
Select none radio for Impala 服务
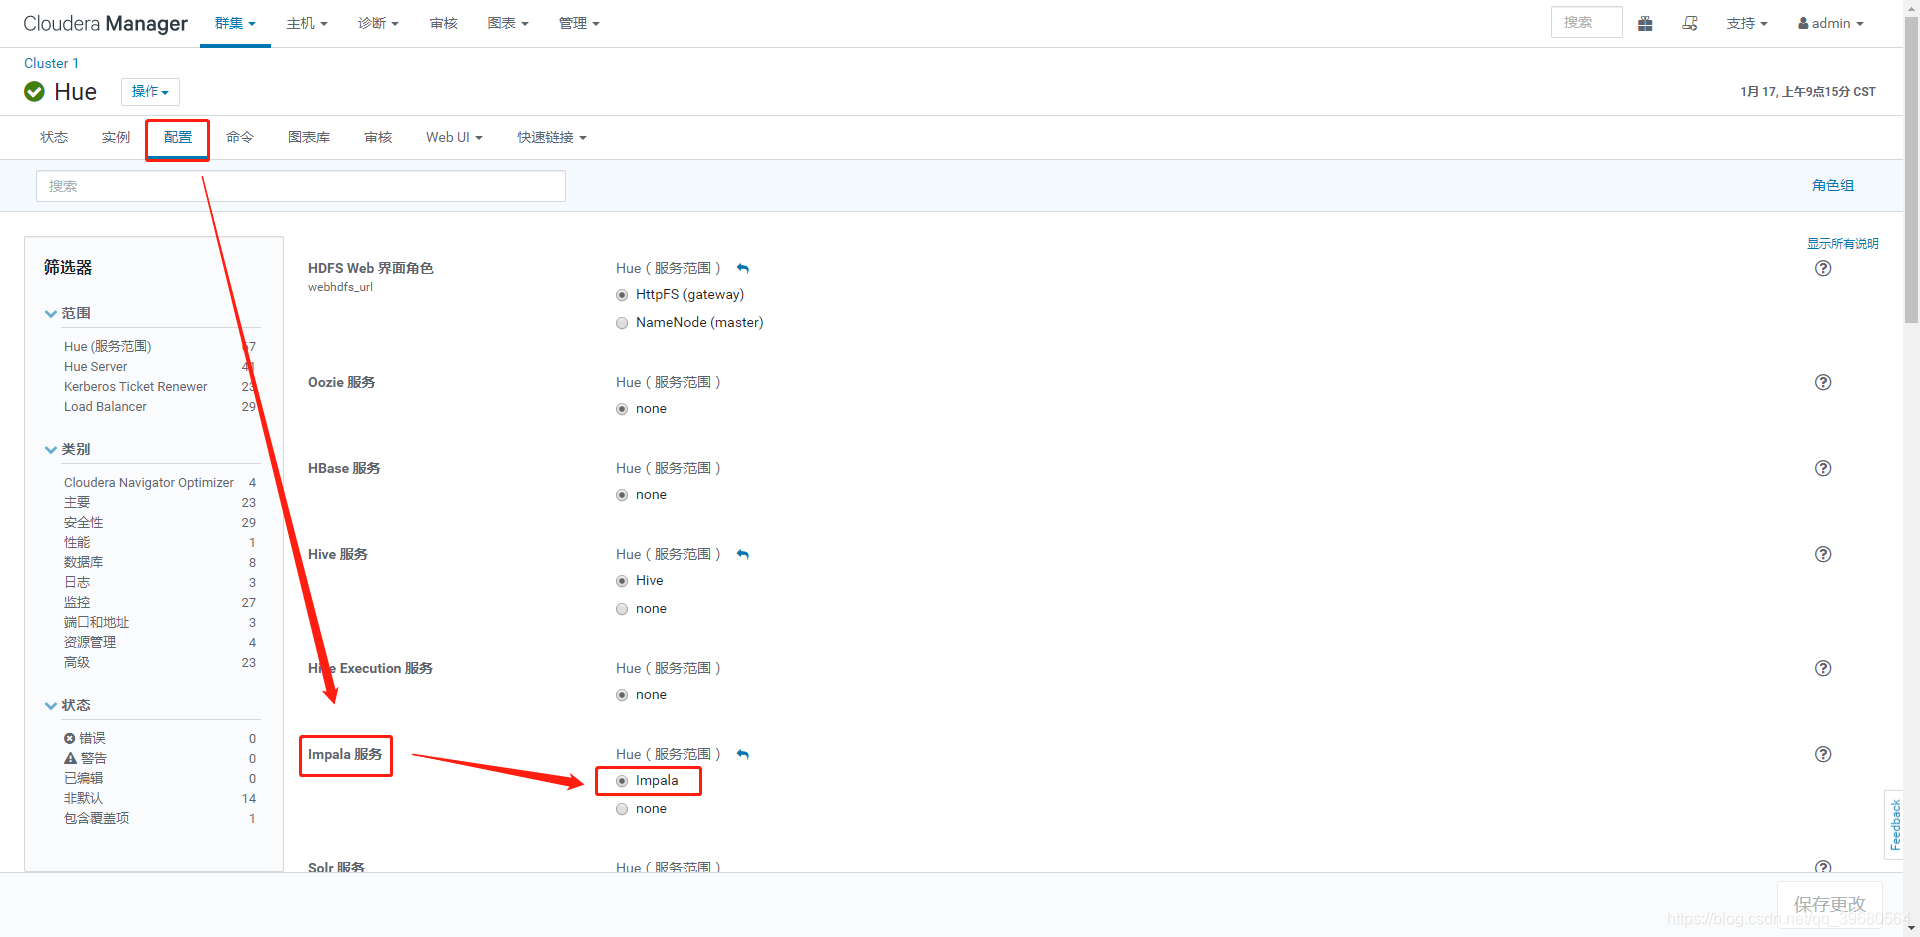(622, 809)
